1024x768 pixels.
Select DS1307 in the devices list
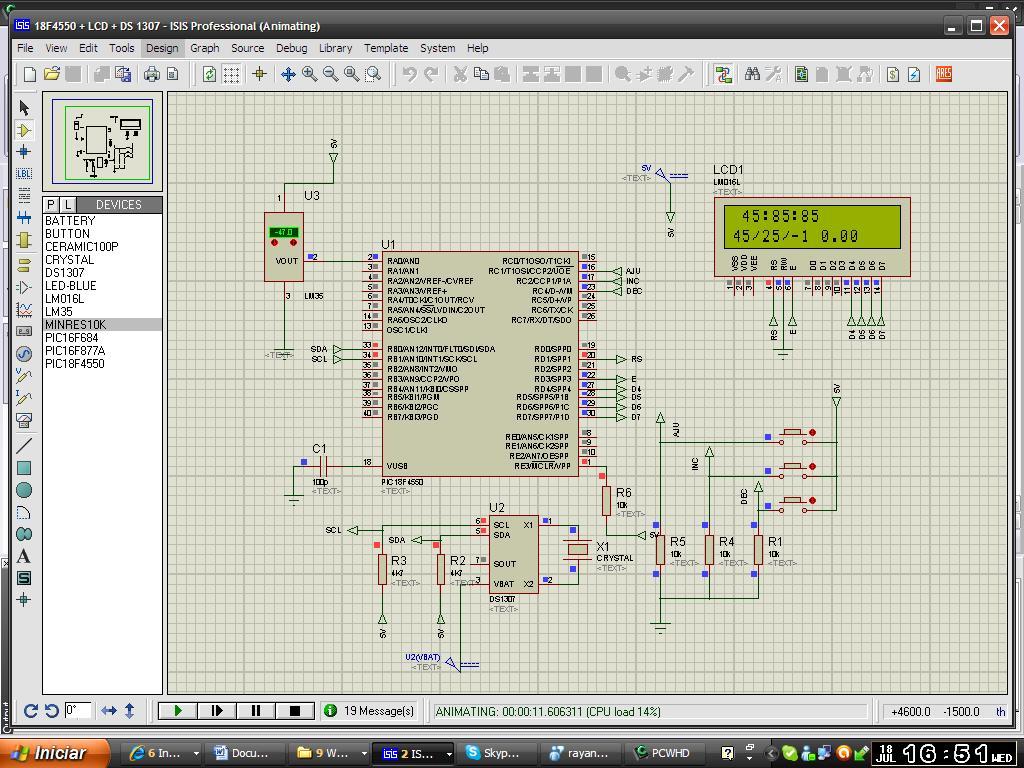pyautogui.click(x=65, y=272)
